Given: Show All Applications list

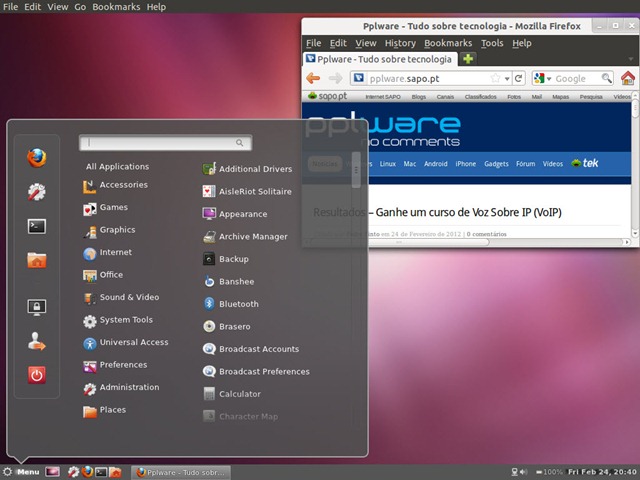Looking at the screenshot, I should point(118,167).
